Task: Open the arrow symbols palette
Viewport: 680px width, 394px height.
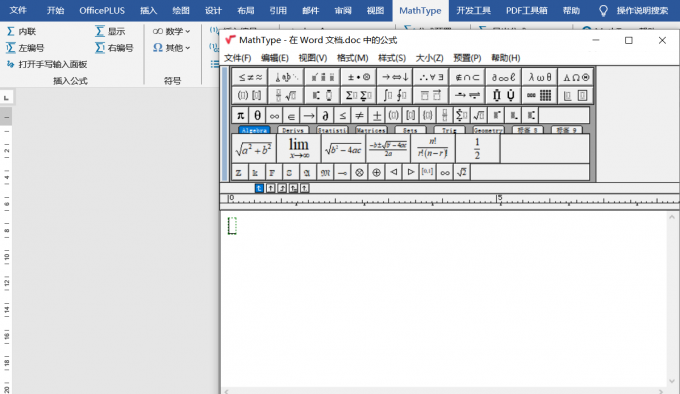Action: (395, 77)
